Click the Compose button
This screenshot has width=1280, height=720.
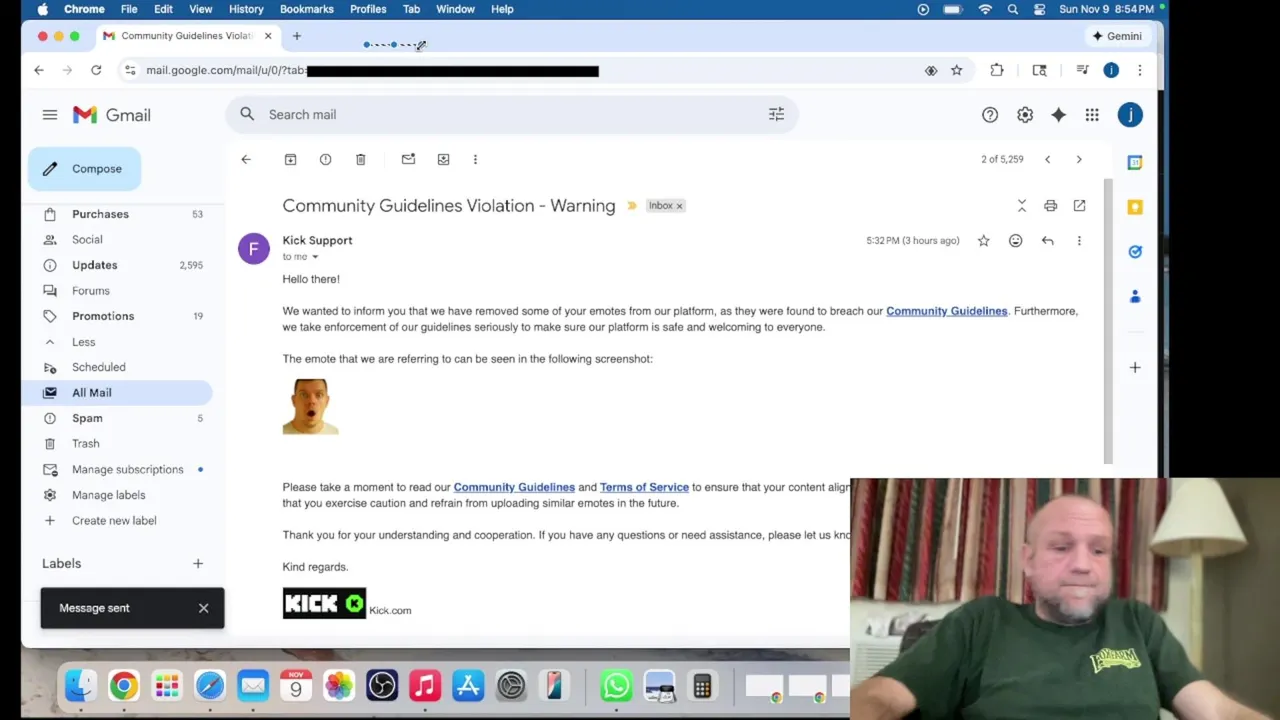click(x=84, y=169)
